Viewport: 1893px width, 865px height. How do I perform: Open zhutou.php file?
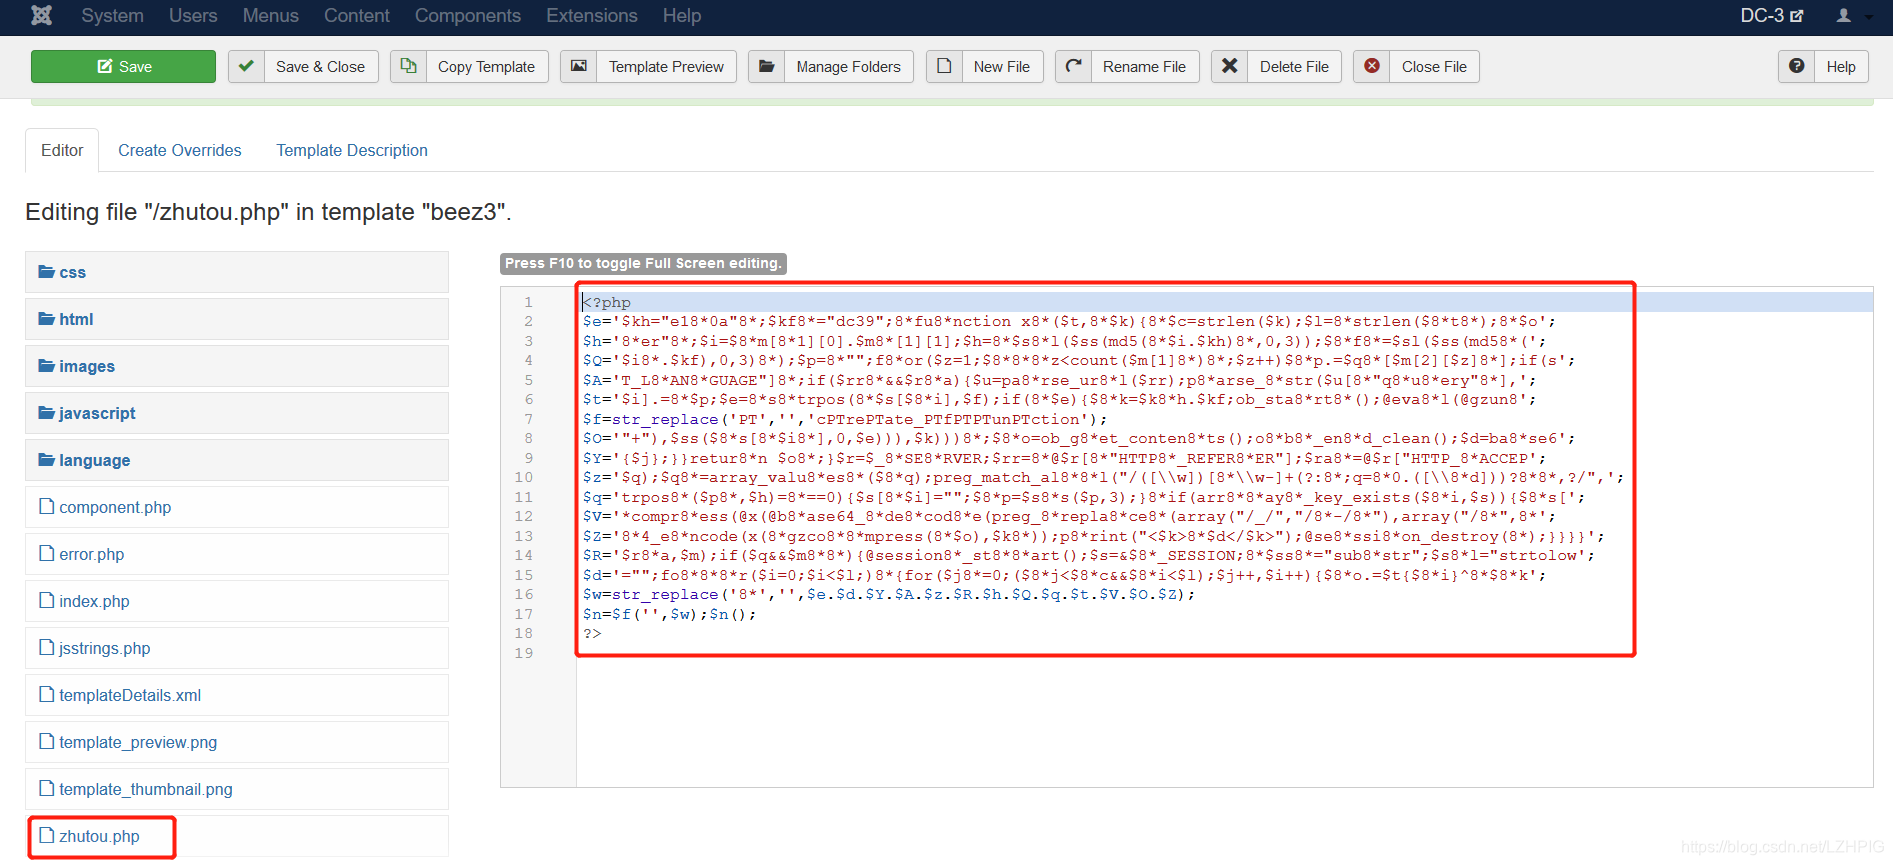coord(237,836)
